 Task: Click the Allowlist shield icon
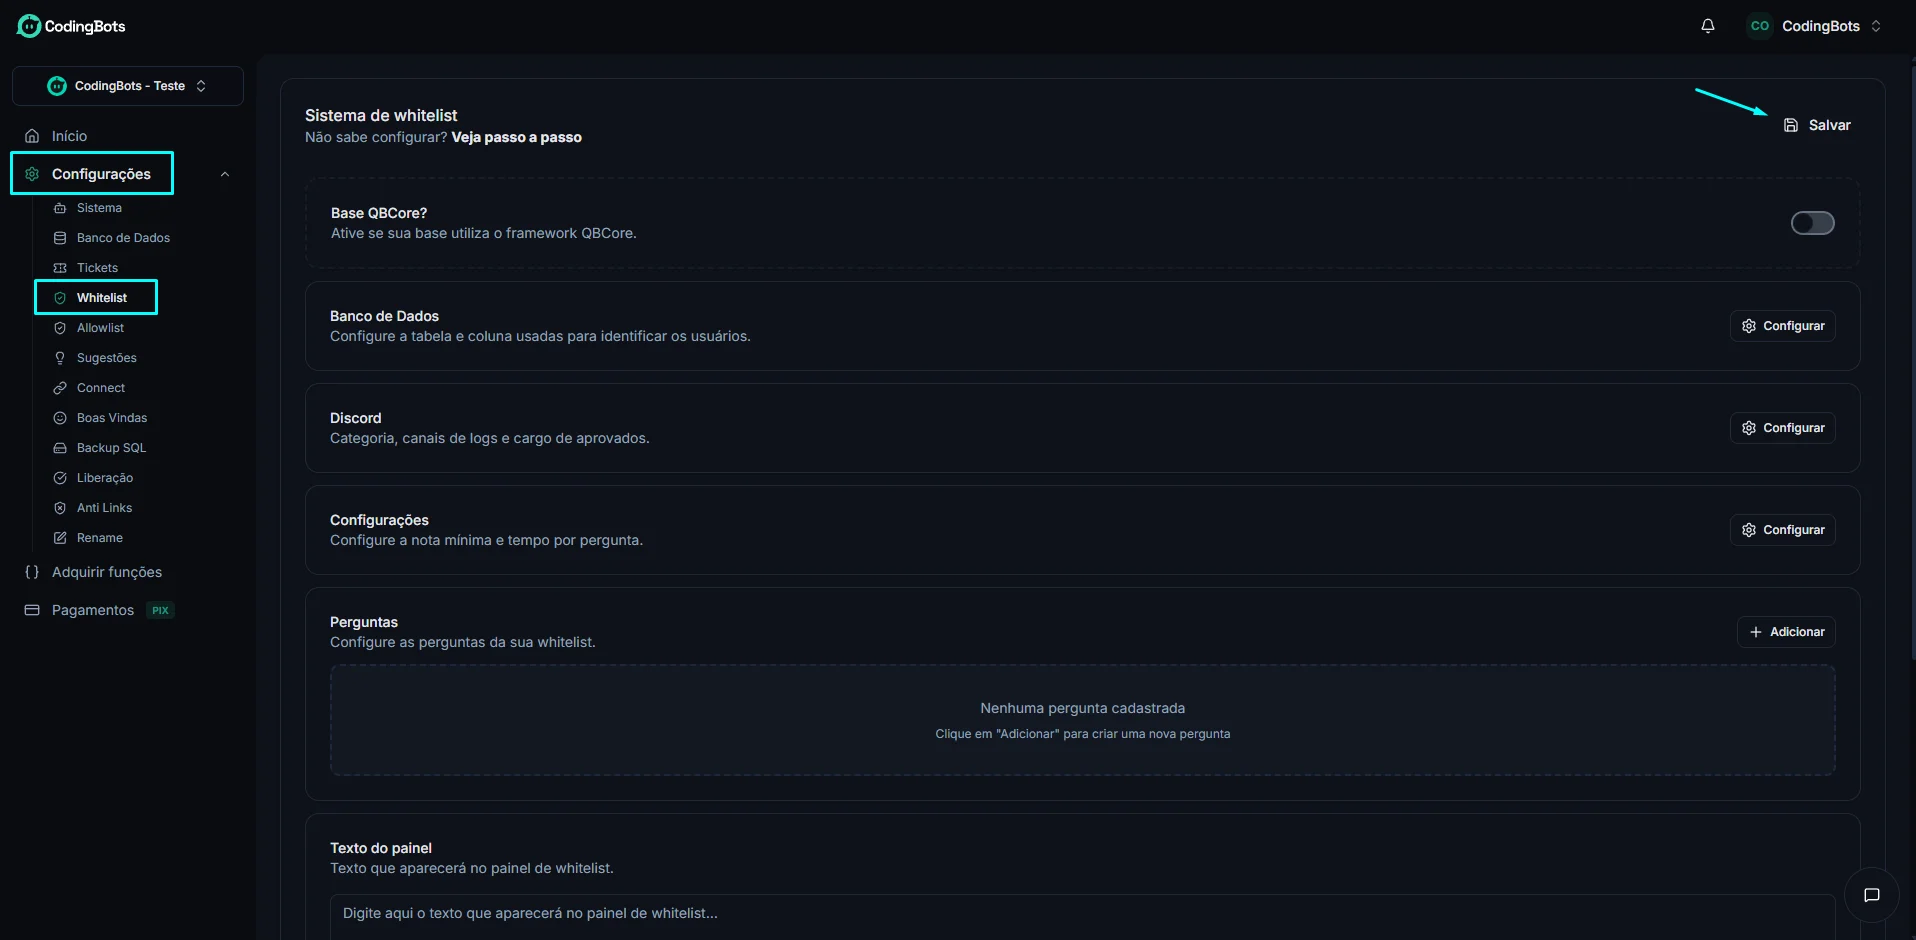click(x=60, y=328)
